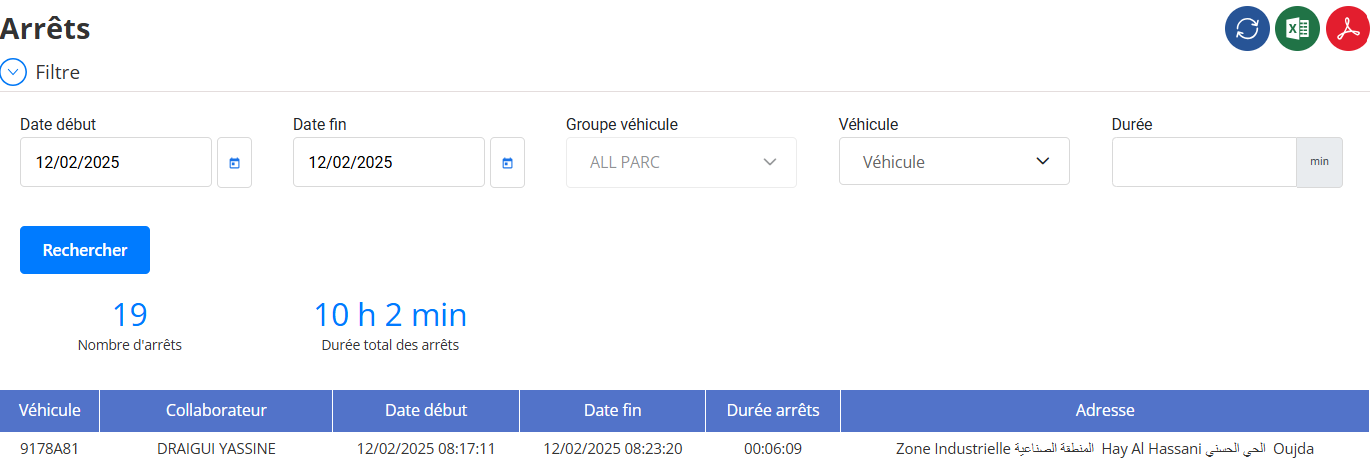Click inside the Date début field
This screenshot has height=462, width=1372.
(x=116, y=162)
